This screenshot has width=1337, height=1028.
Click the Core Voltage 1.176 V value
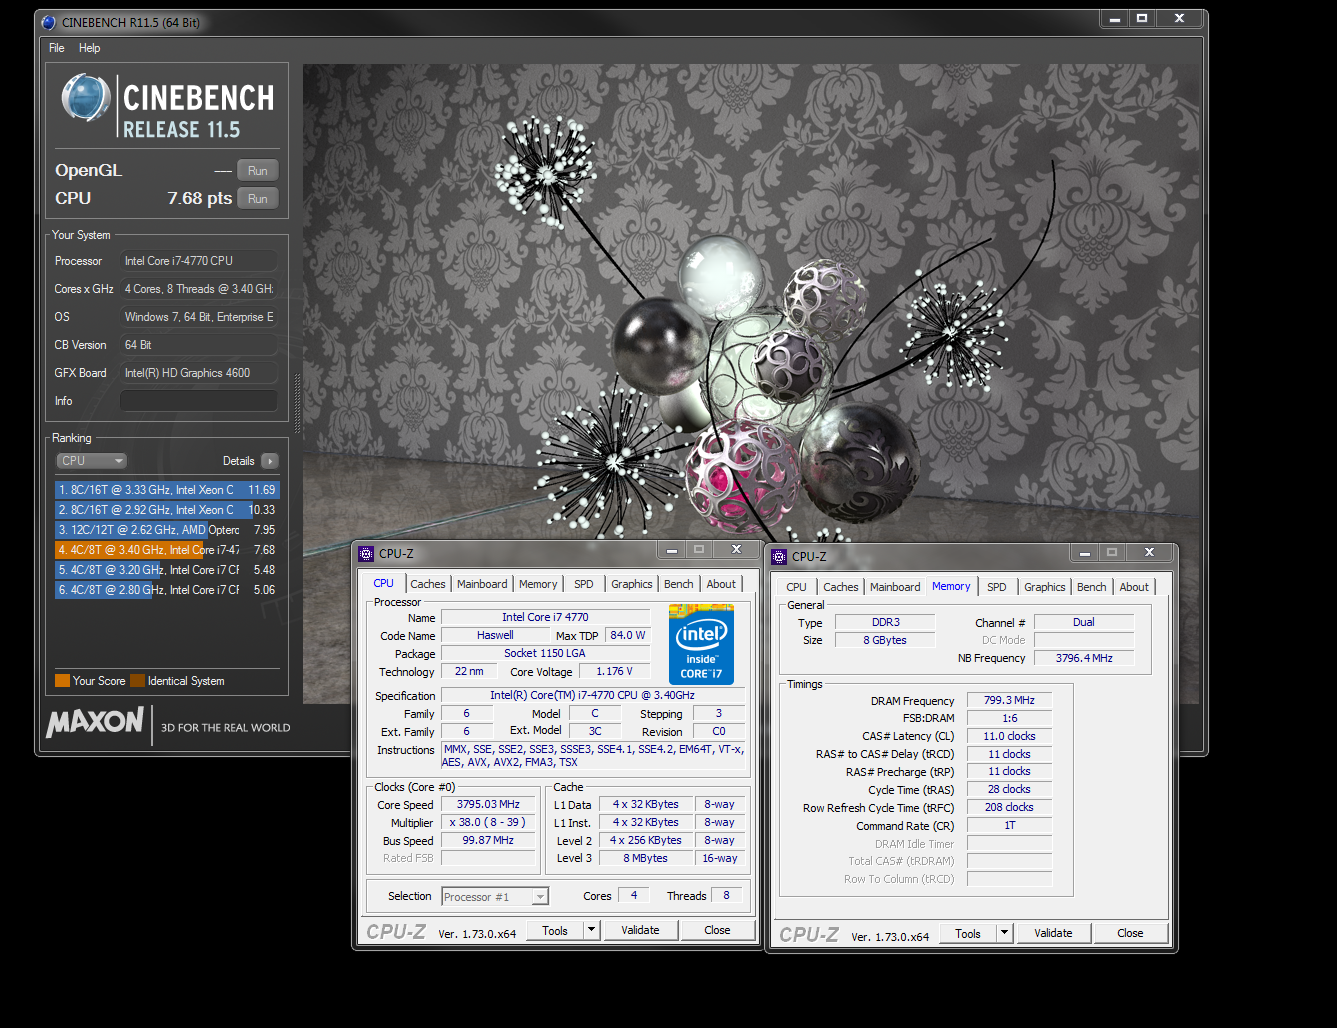pyautogui.click(x=614, y=672)
